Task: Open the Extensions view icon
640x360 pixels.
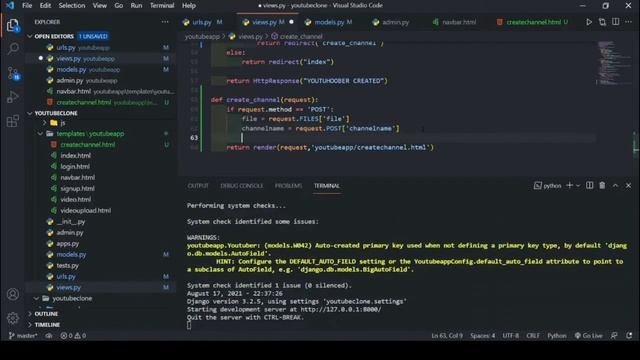Action: point(13,121)
